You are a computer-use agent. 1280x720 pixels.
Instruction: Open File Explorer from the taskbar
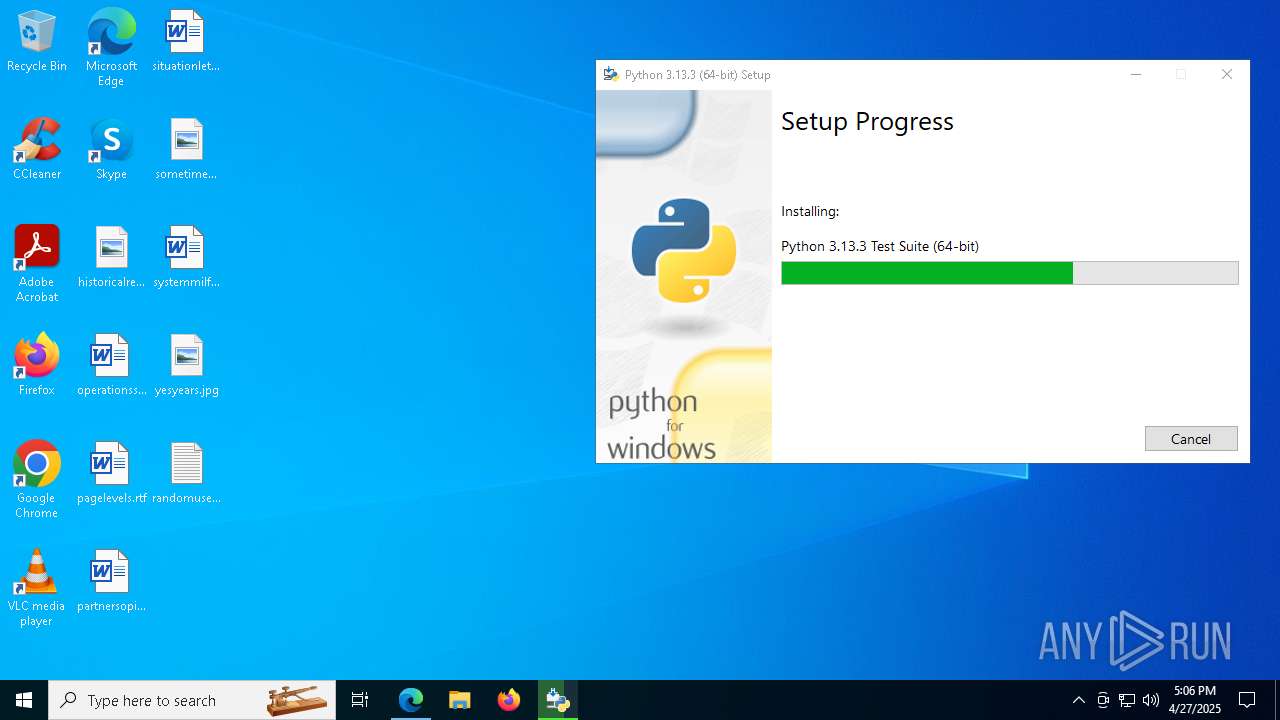pyautogui.click(x=459, y=700)
